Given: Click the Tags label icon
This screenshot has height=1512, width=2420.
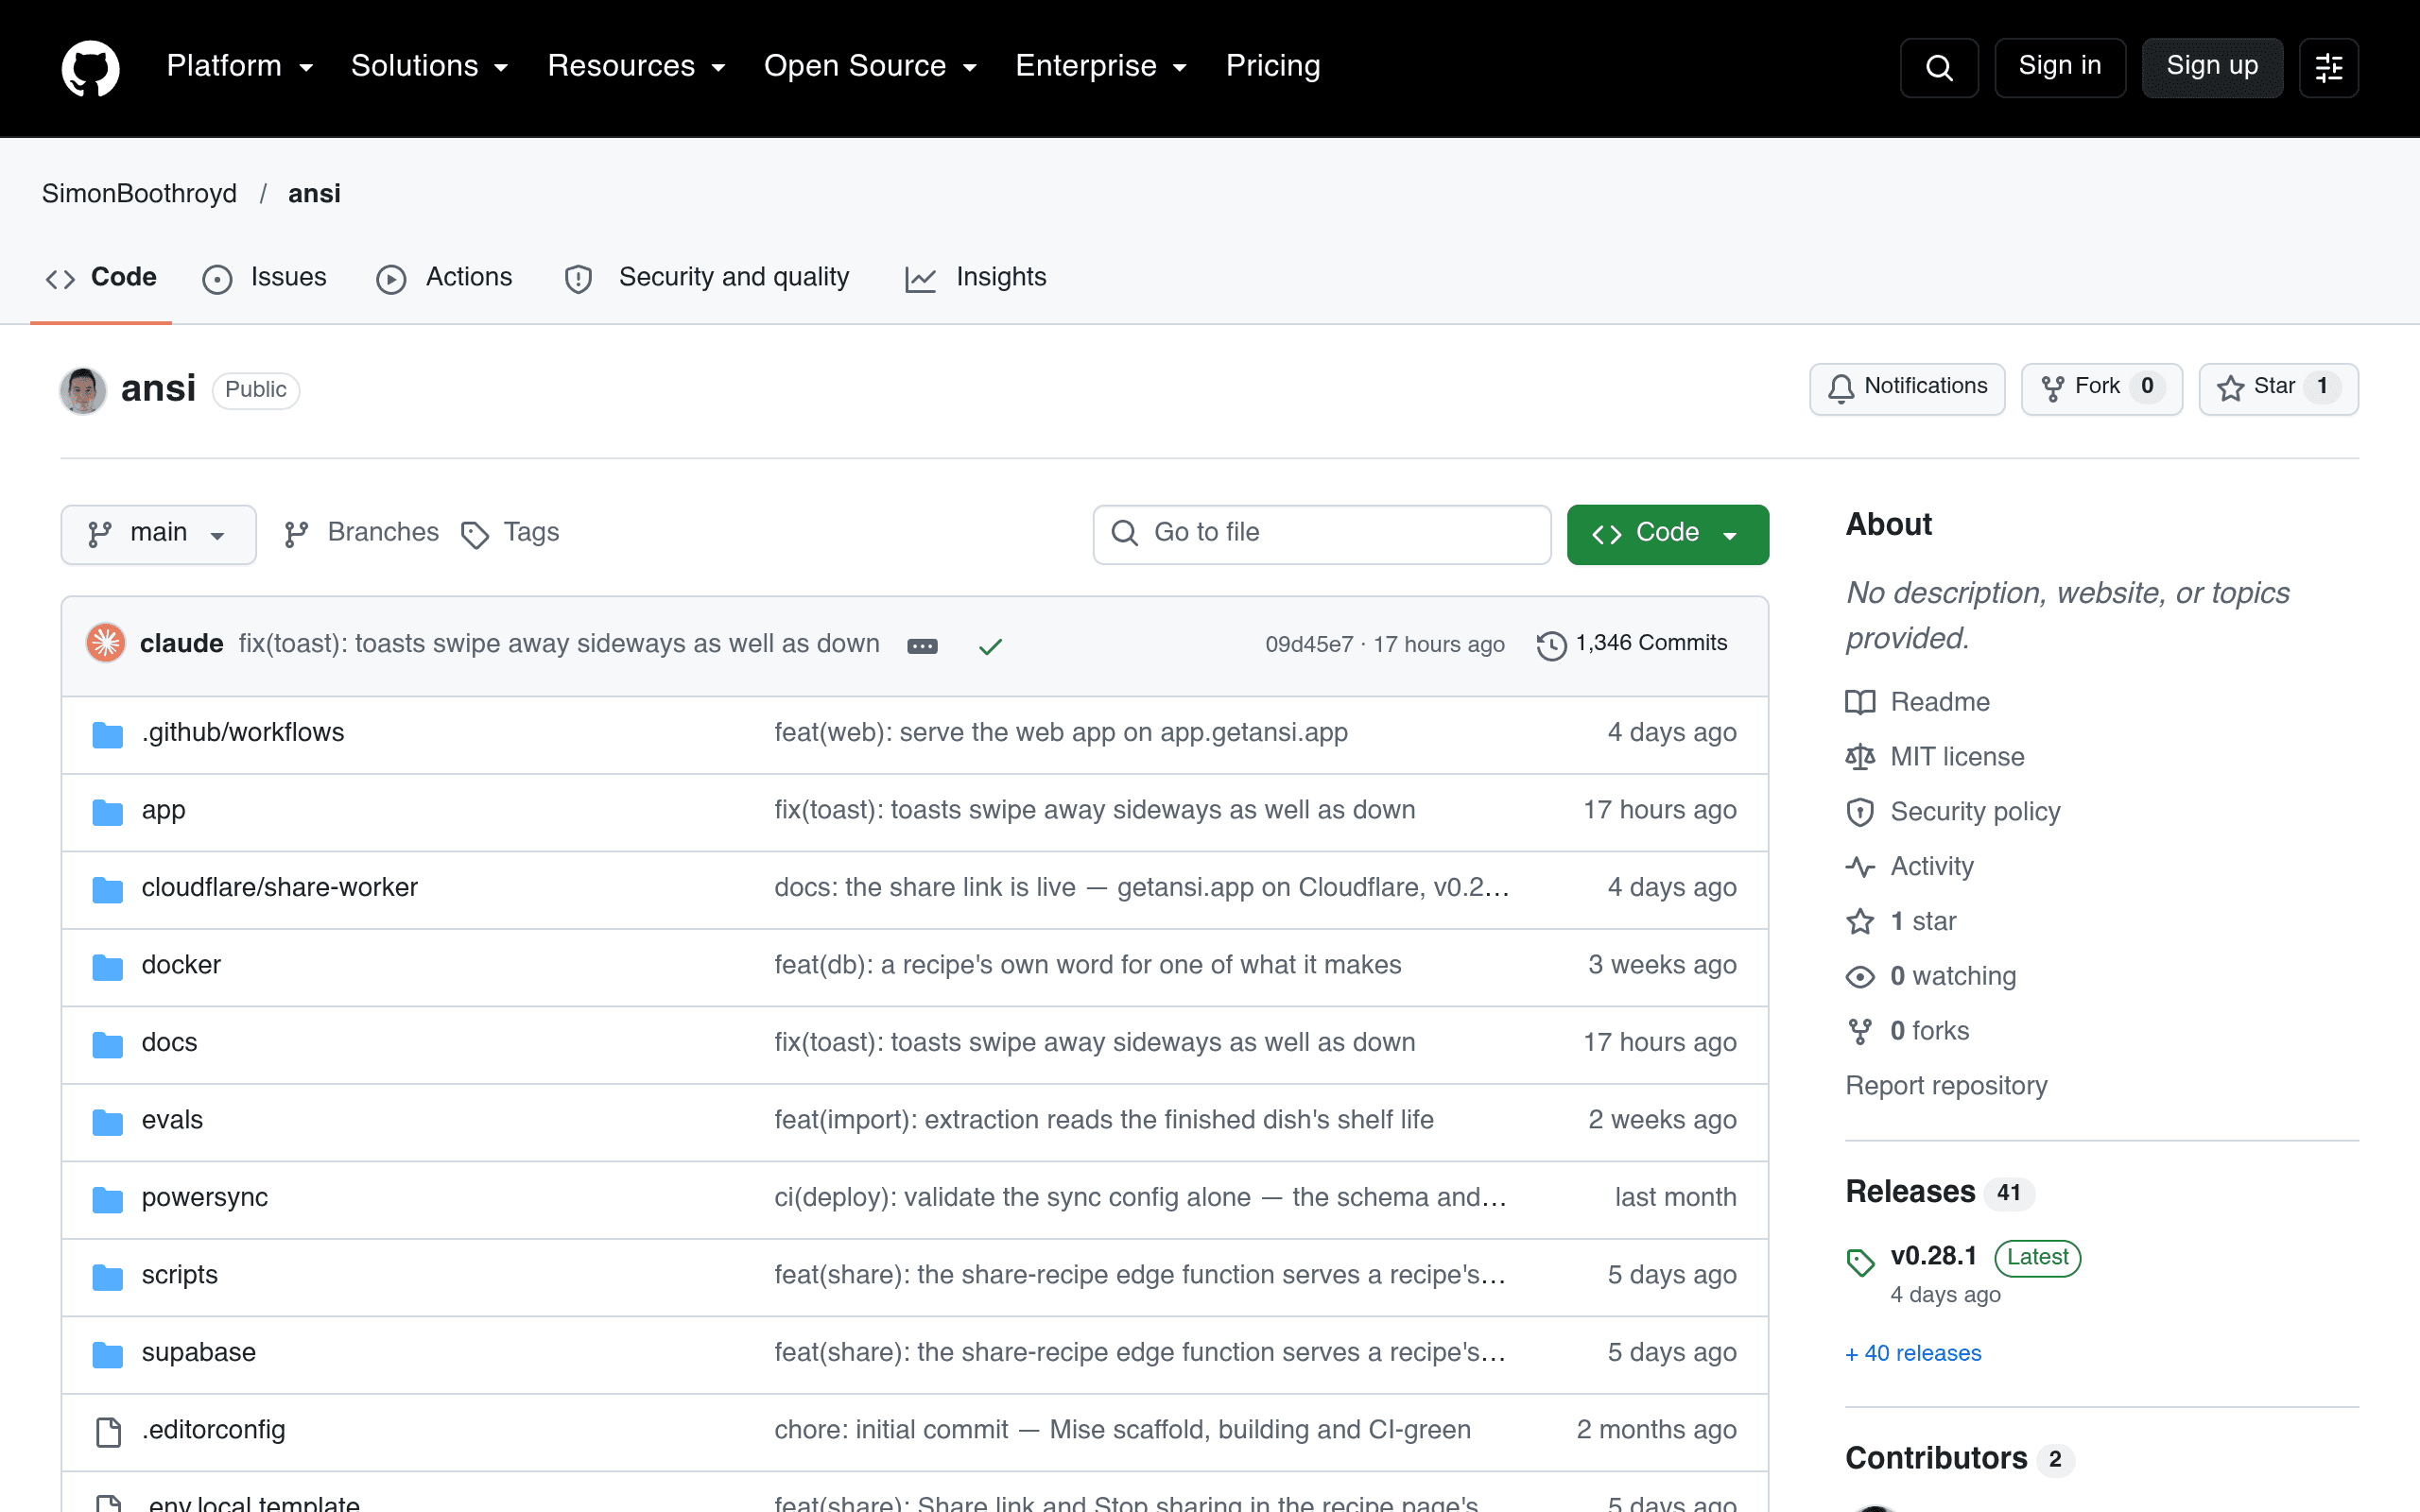Looking at the screenshot, I should pos(475,535).
